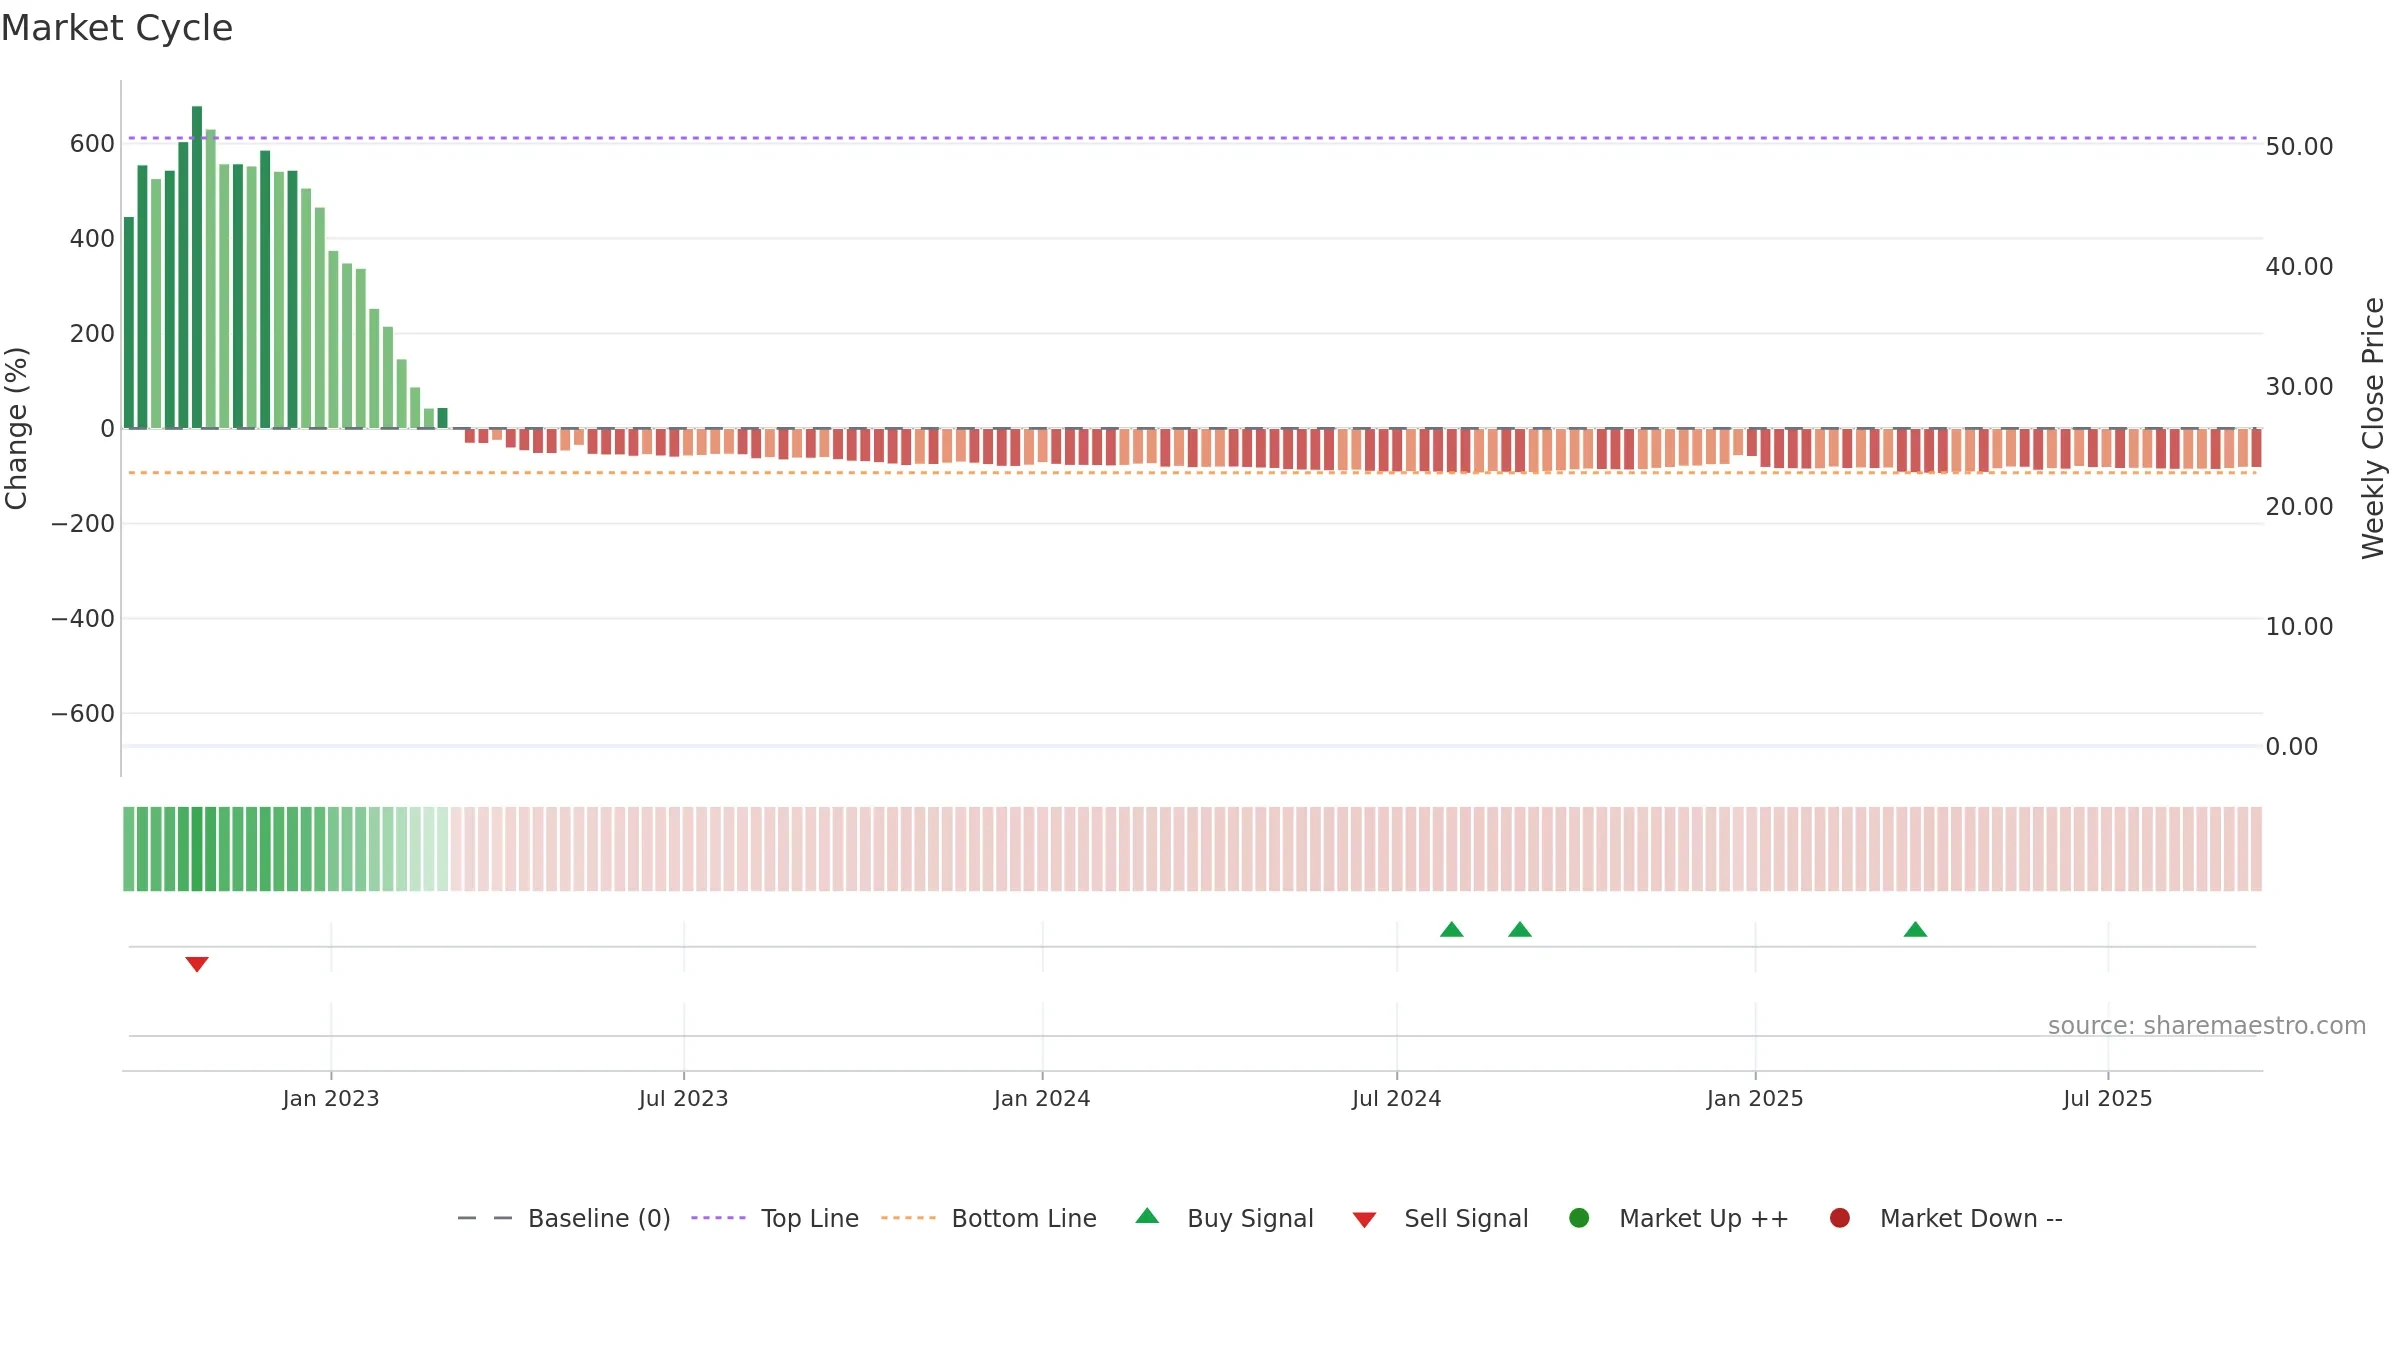Viewport: 2400px width, 1350px height.
Task: Click the source: sharemaestro.com text
Action: (2207, 1025)
